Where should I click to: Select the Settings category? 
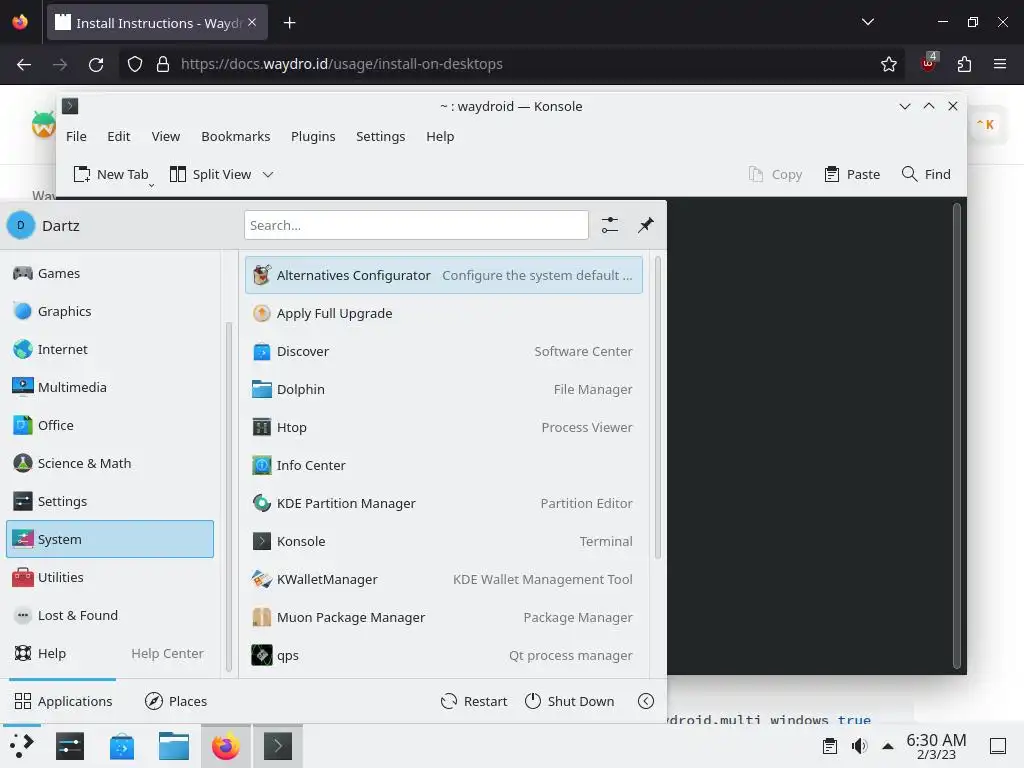tap(110, 501)
